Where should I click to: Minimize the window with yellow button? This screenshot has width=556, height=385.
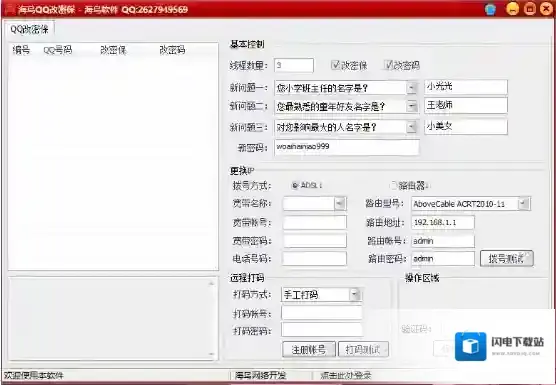[x=512, y=9]
